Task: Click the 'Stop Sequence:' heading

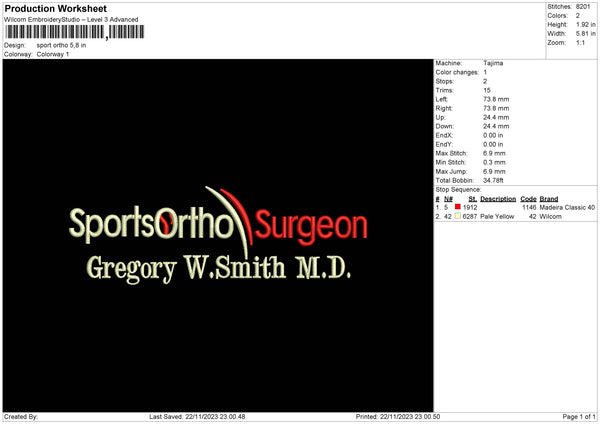Action: click(x=458, y=189)
